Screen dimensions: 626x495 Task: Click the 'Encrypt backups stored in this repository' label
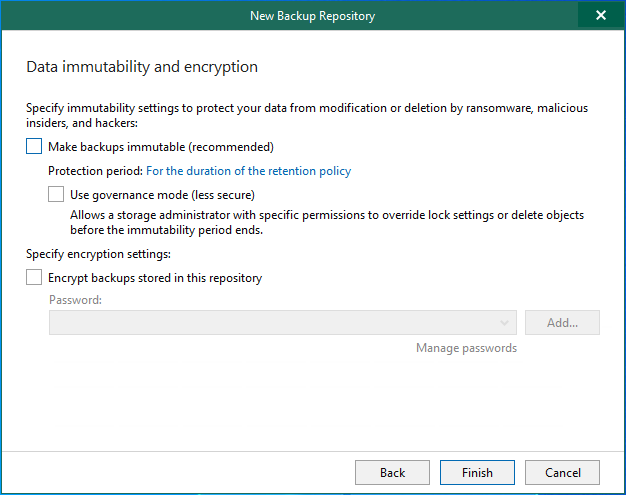(154, 278)
